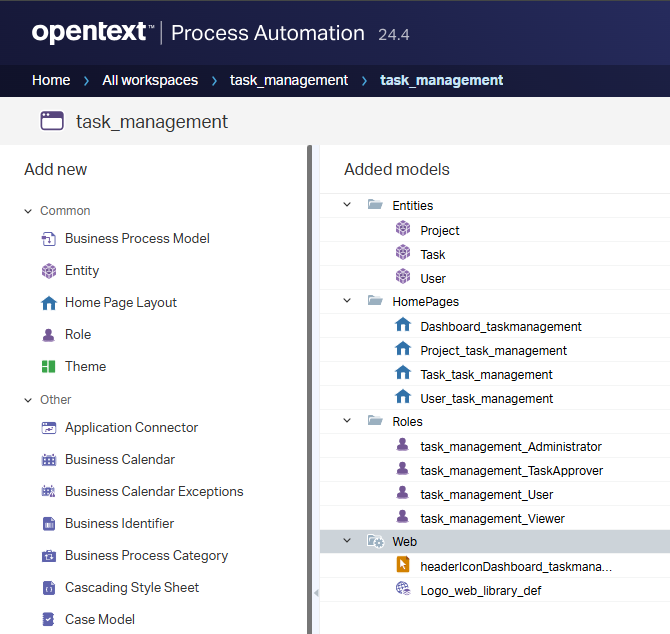Collapse the Roles folder chevron
670x634 pixels.
(347, 421)
